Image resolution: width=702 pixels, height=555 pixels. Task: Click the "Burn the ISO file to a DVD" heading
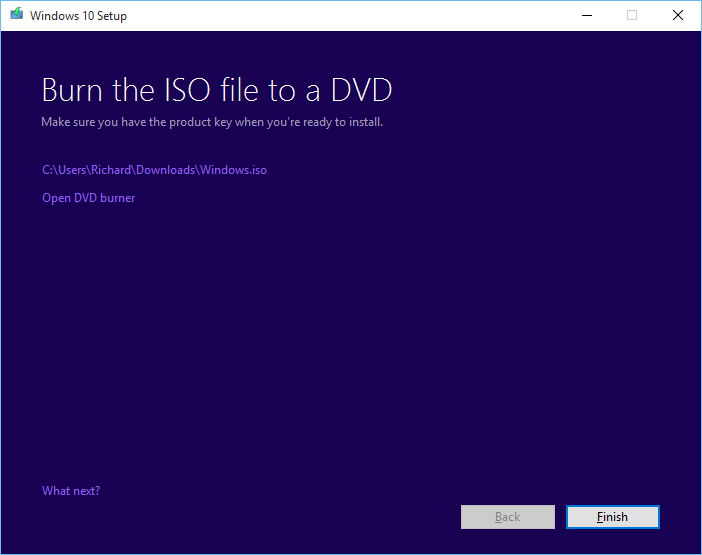(x=216, y=90)
